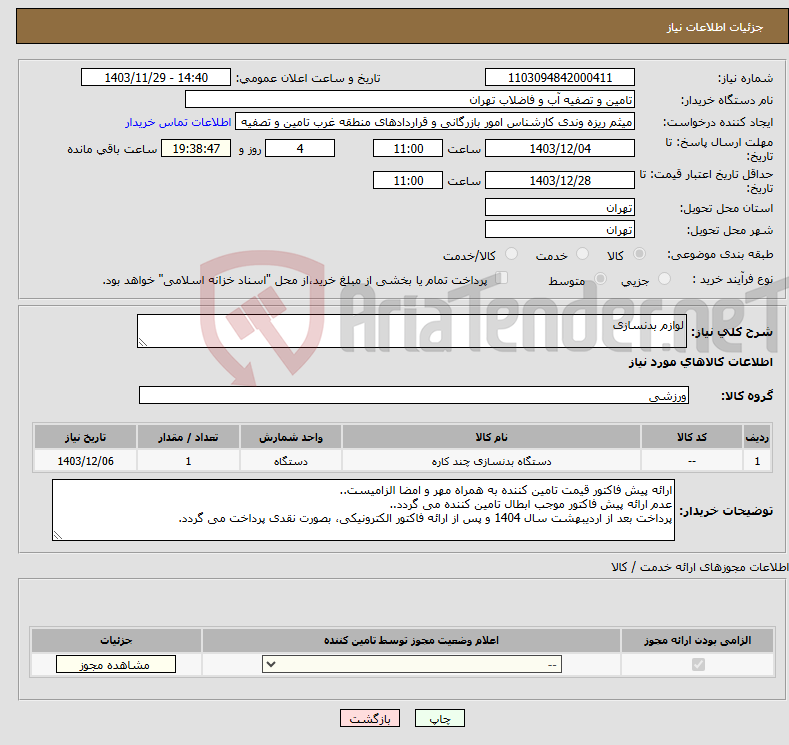Click the اطلاعات کالاهای مورد نیاز heading
Screen dimensions: 789x745
click(700, 362)
